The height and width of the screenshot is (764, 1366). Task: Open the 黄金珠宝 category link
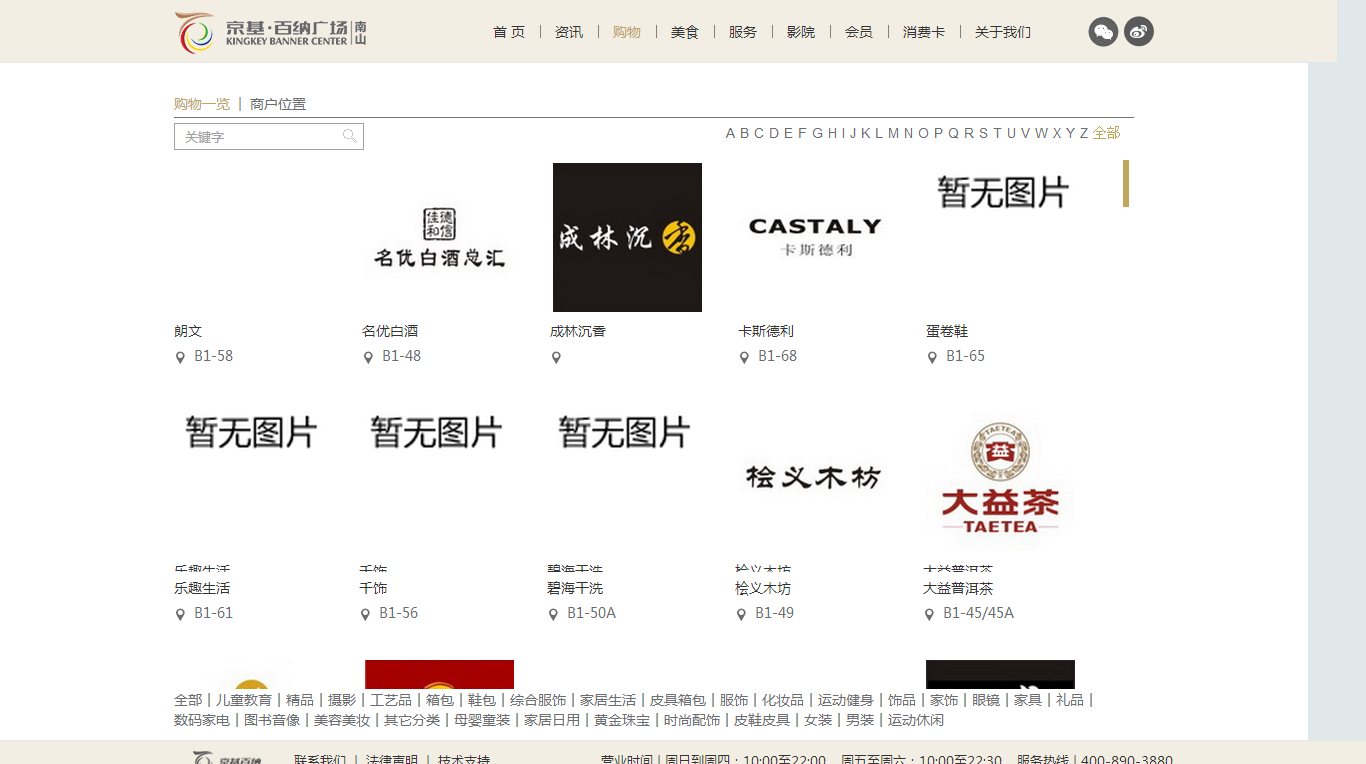pyautogui.click(x=620, y=719)
